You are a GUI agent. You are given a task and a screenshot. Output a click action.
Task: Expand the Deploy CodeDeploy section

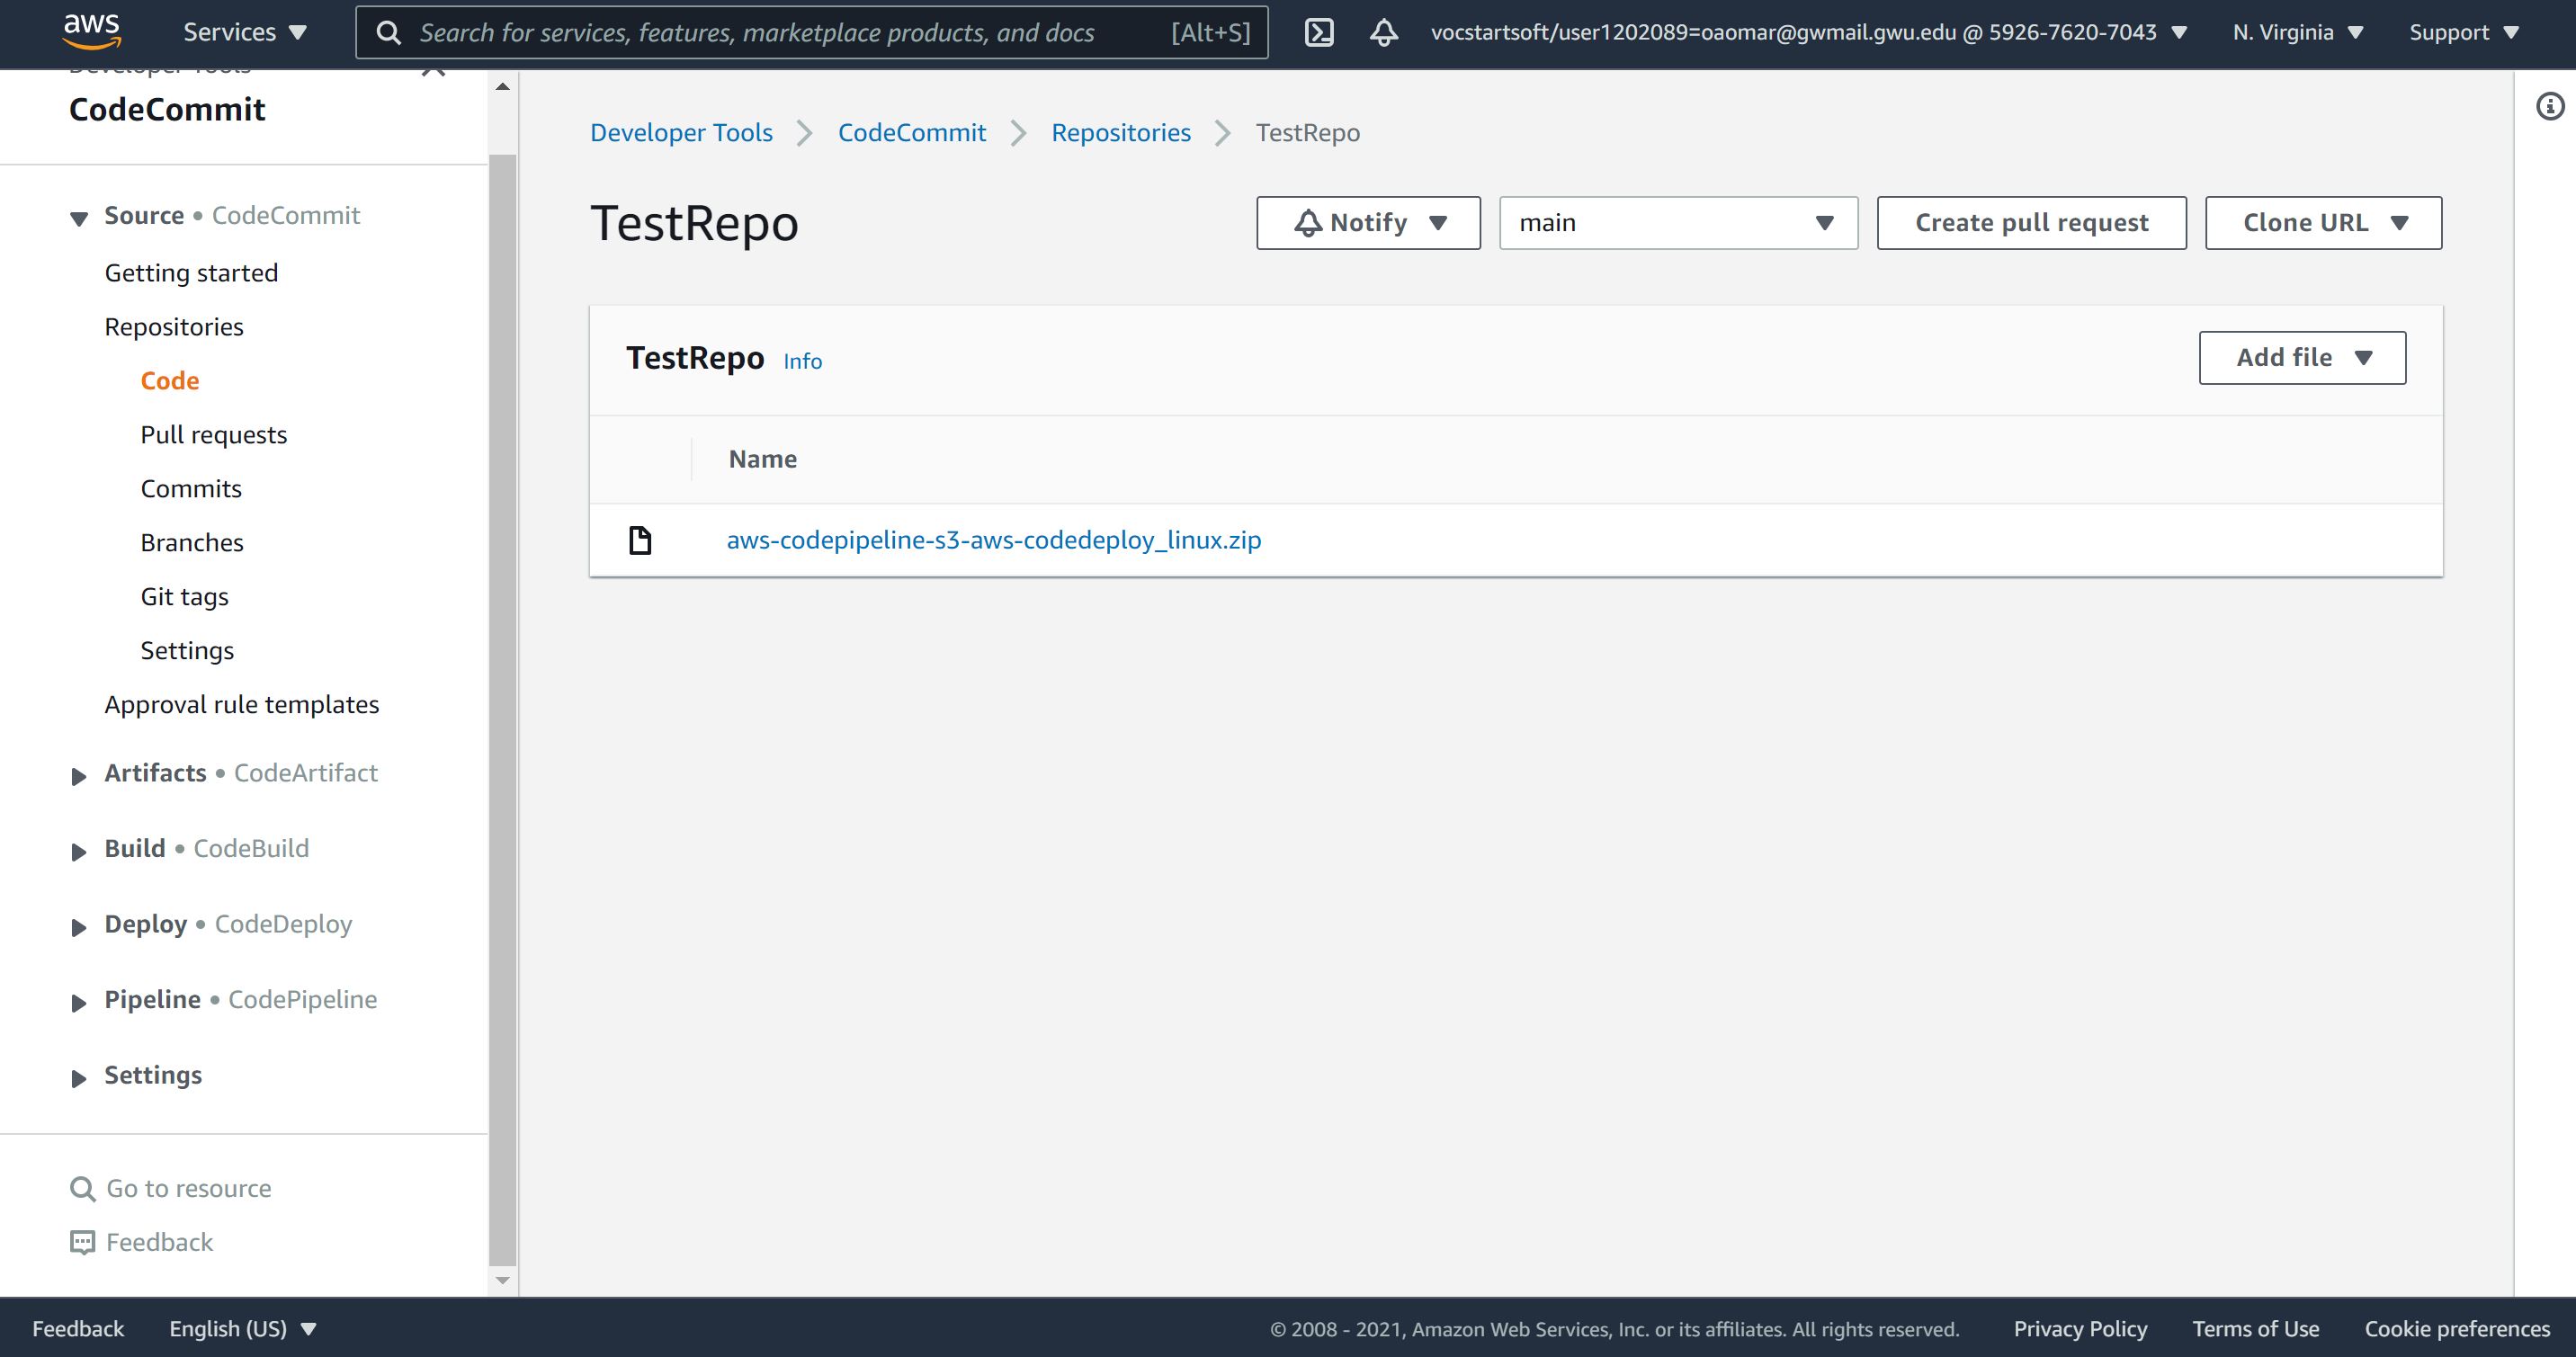78,924
